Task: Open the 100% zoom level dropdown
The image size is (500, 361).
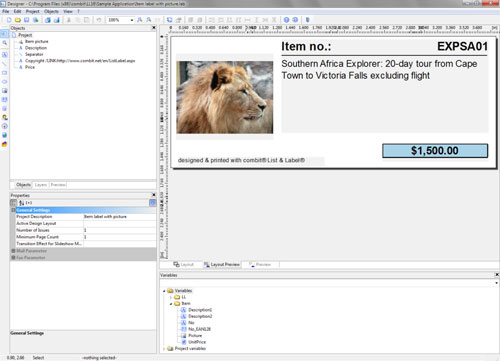Action: (x=131, y=20)
